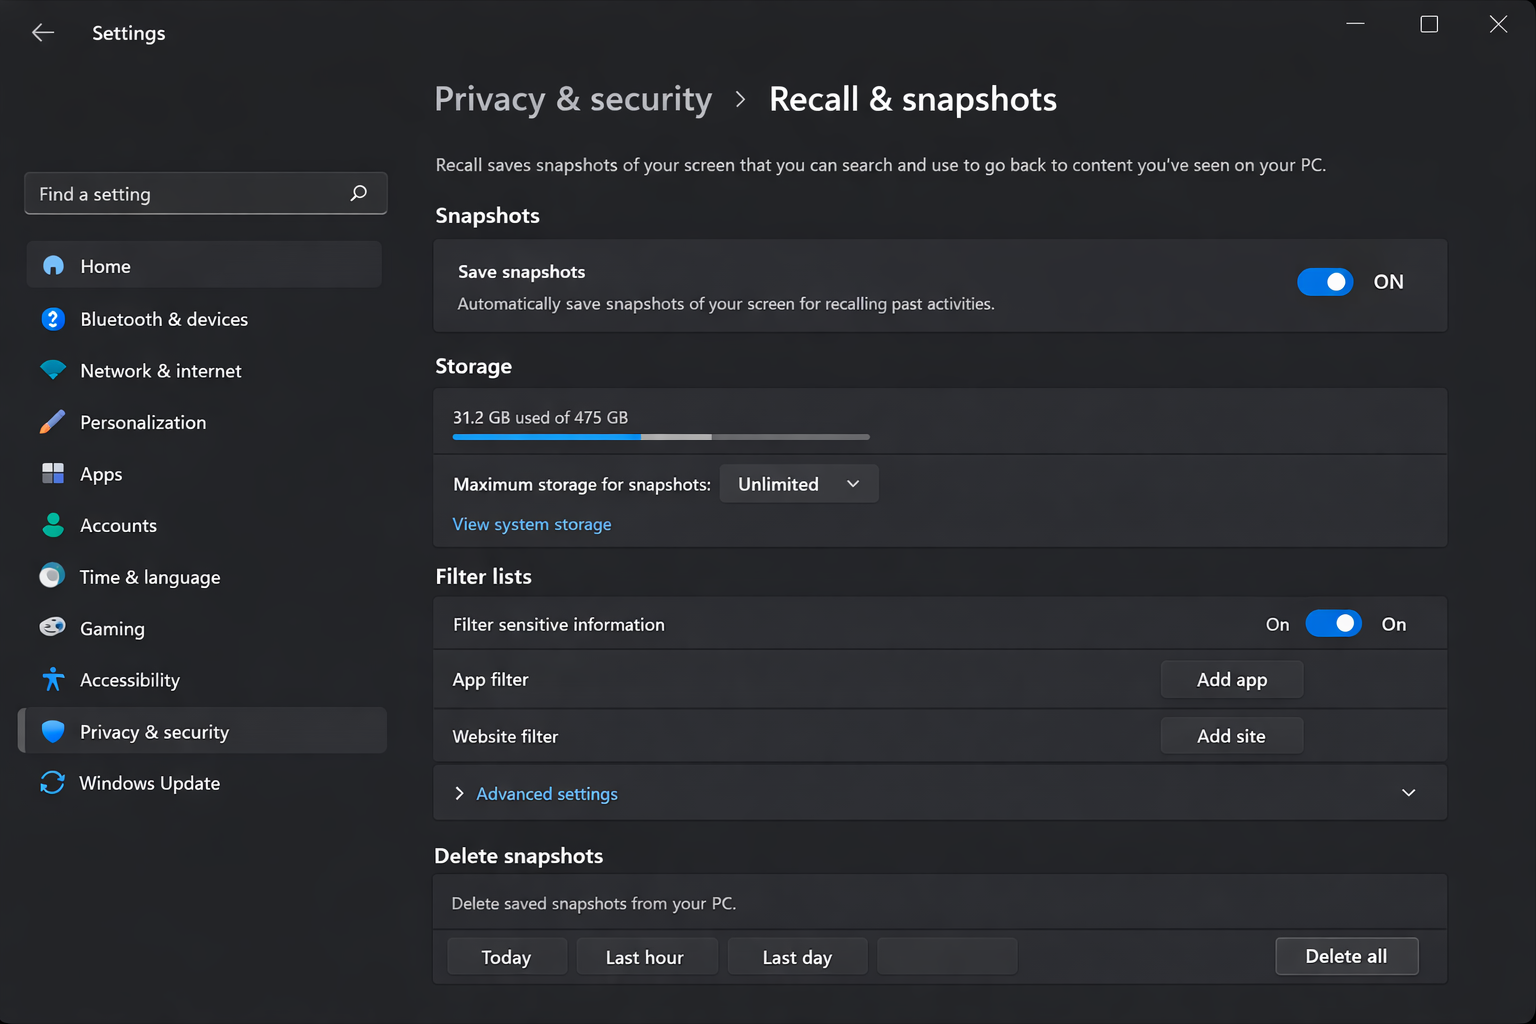Click the Advanced settings label
The height and width of the screenshot is (1024, 1536).
click(547, 793)
